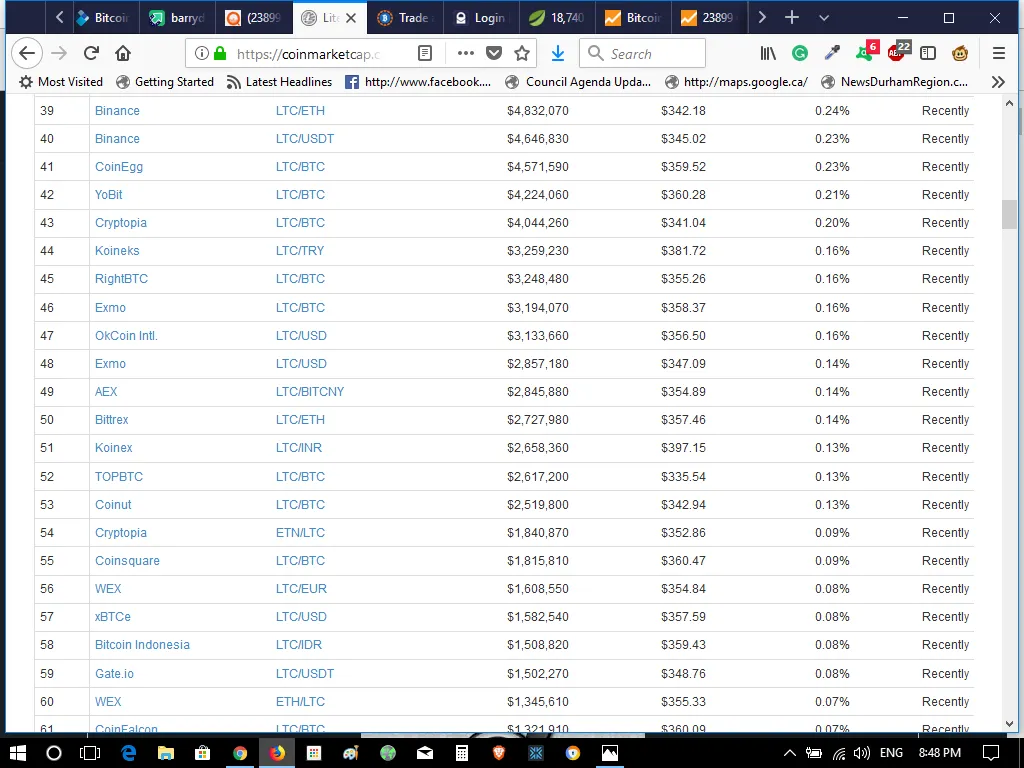
Task: Switch to the Login tab
Action: pyautogui.click(x=481, y=18)
